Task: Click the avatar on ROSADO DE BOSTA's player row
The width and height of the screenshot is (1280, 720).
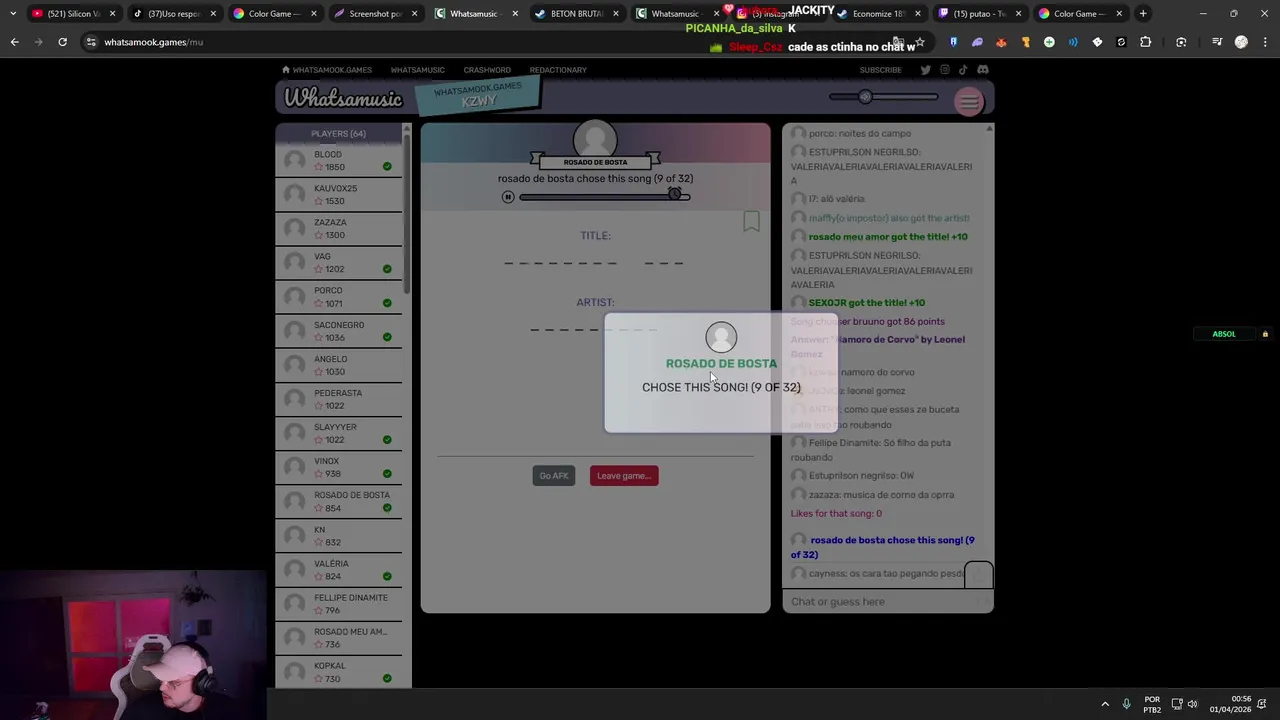Action: click(x=295, y=501)
